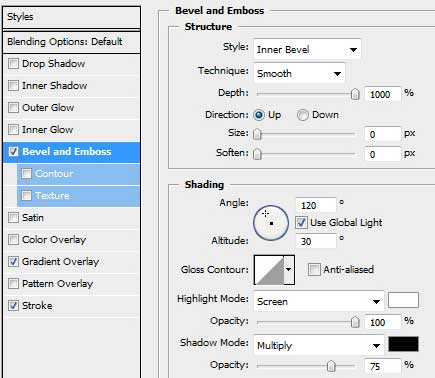
Task: Select the Inner Glow style row
Action: pyautogui.click(x=72, y=129)
